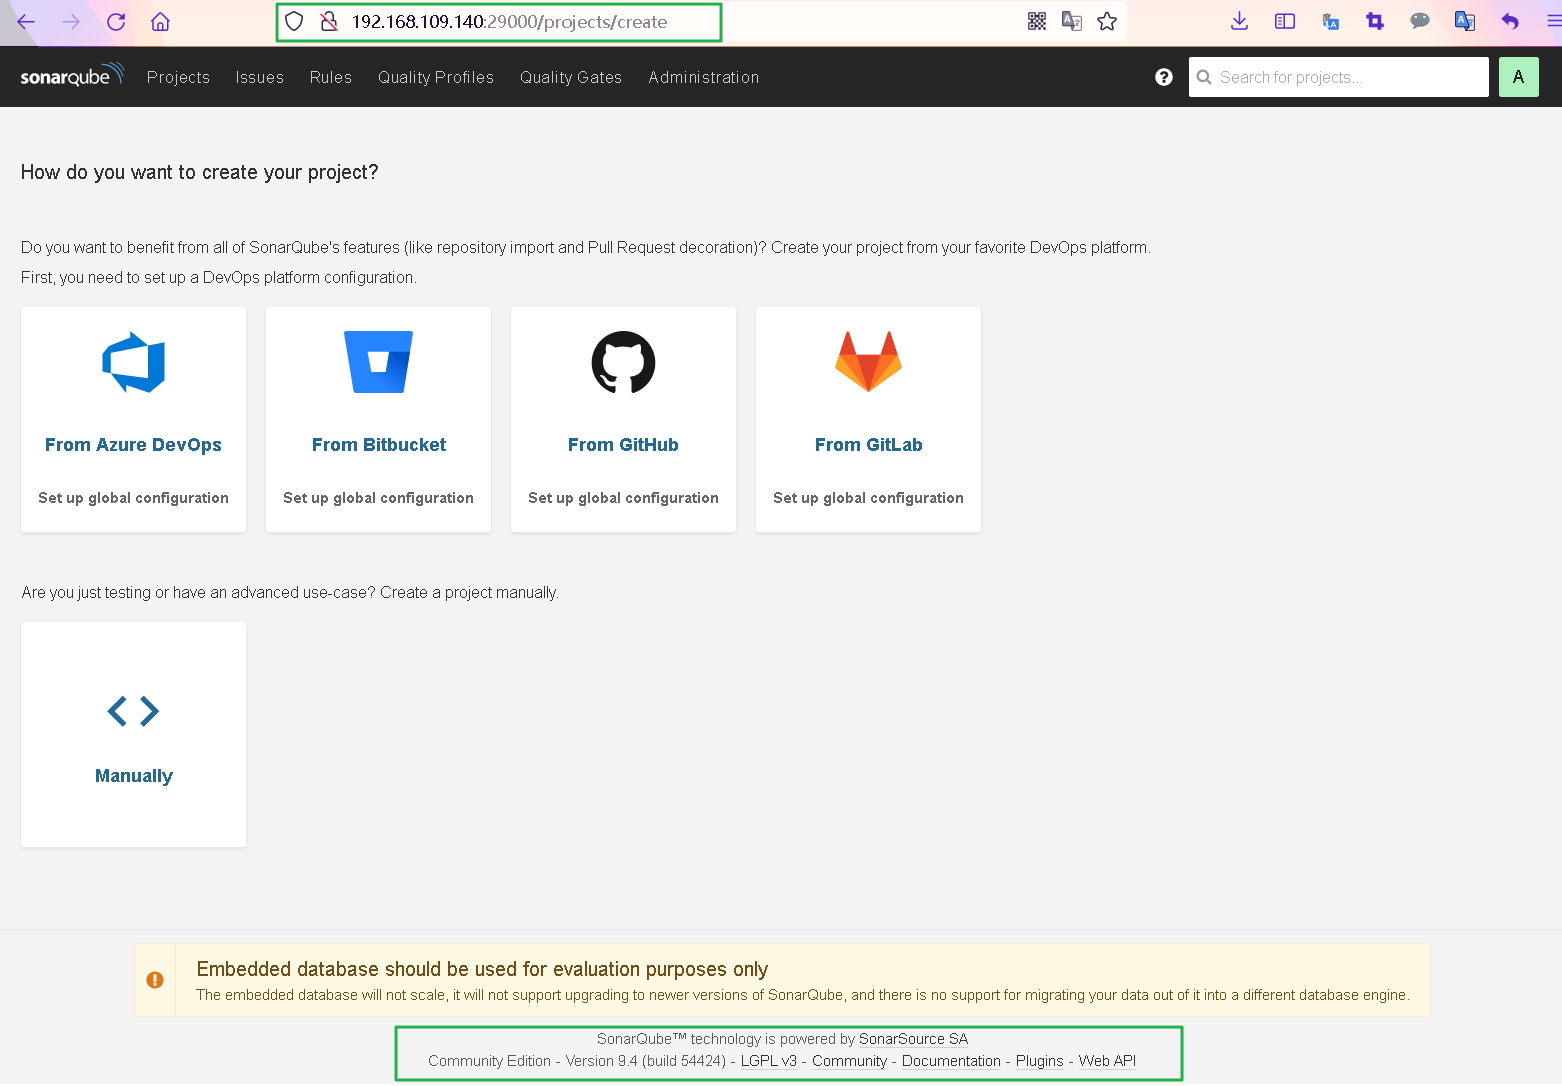
Task: Click the insecure connection padlock icon
Action: click(x=328, y=22)
